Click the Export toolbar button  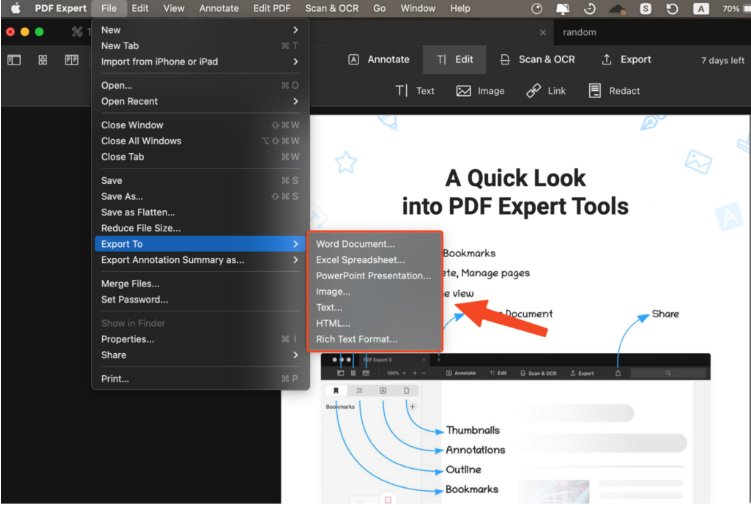click(x=625, y=60)
